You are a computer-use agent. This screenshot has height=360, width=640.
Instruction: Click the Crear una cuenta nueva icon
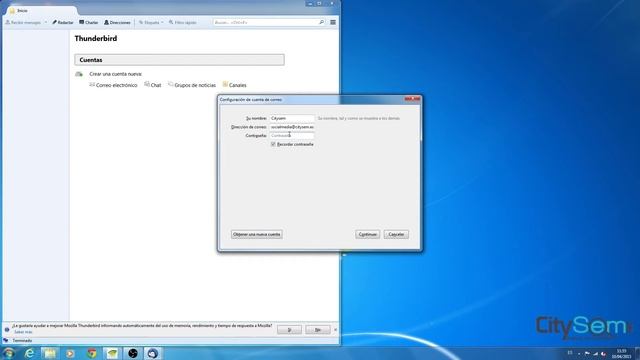click(79, 74)
